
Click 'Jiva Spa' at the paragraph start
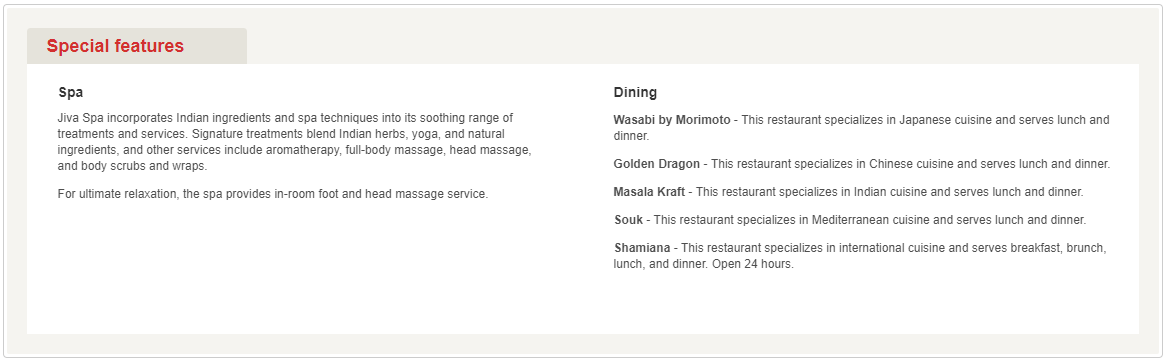coord(80,118)
